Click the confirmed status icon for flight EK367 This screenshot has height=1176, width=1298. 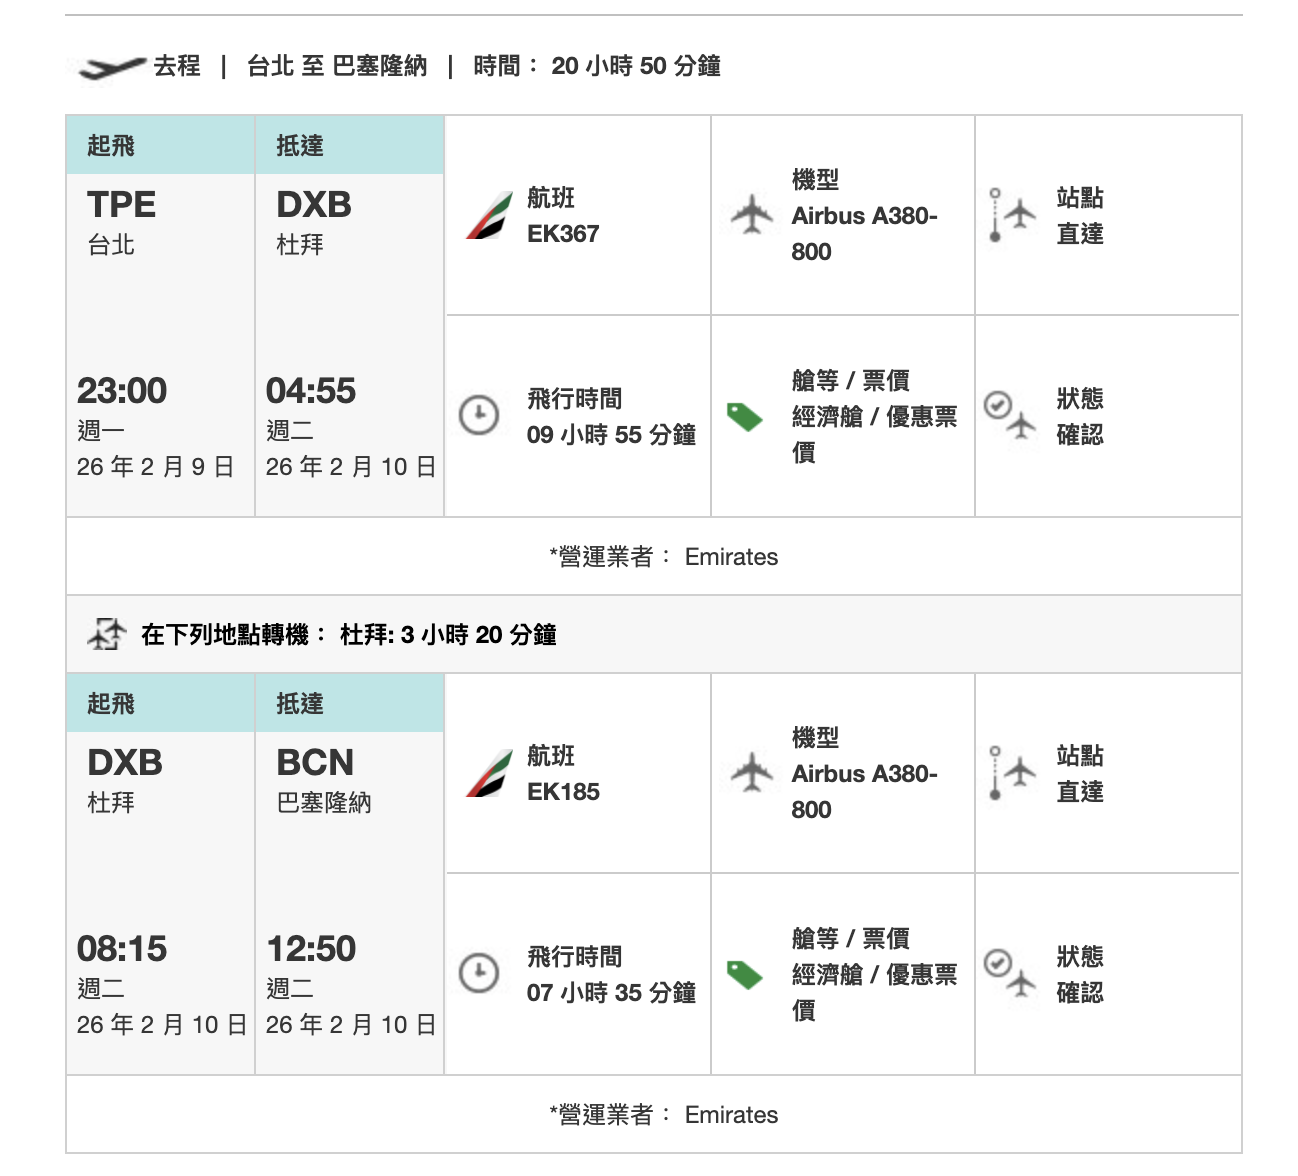coord(1010,415)
